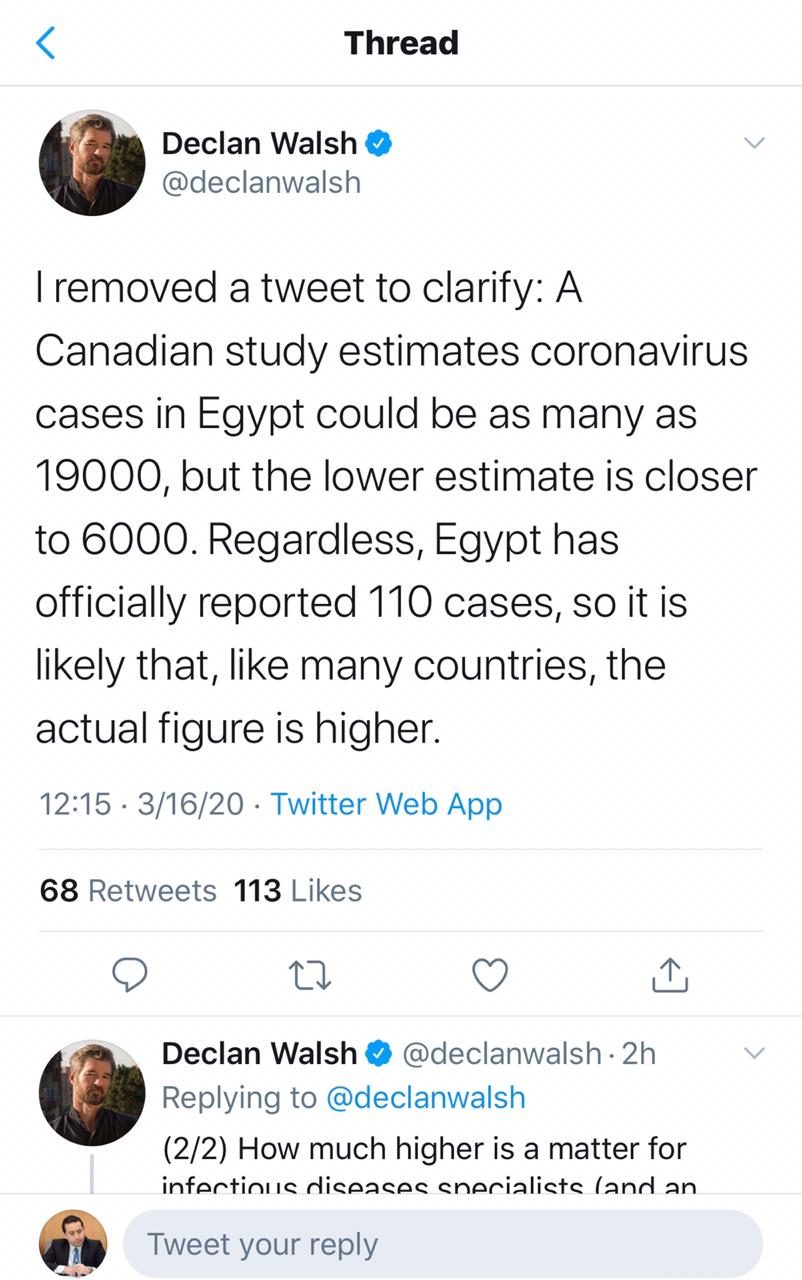
Task: View the 68 Retweets list
Action: (128, 890)
